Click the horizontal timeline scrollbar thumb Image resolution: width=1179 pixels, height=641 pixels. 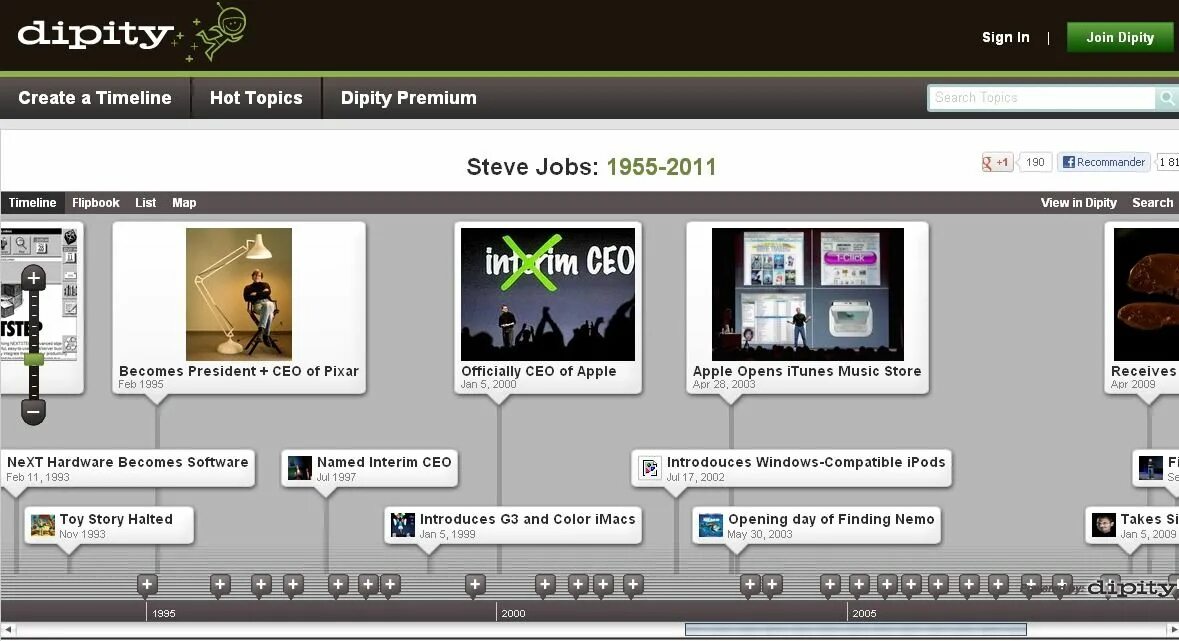tap(856, 629)
